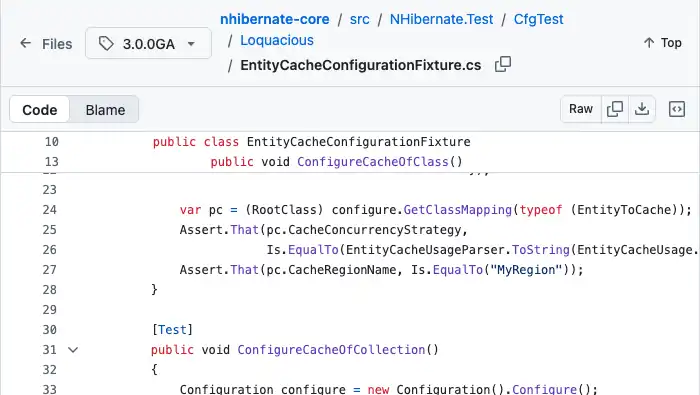Viewport: 700px width, 395px height.
Task: Go back to Files using the arrow icon
Action: pos(25,43)
